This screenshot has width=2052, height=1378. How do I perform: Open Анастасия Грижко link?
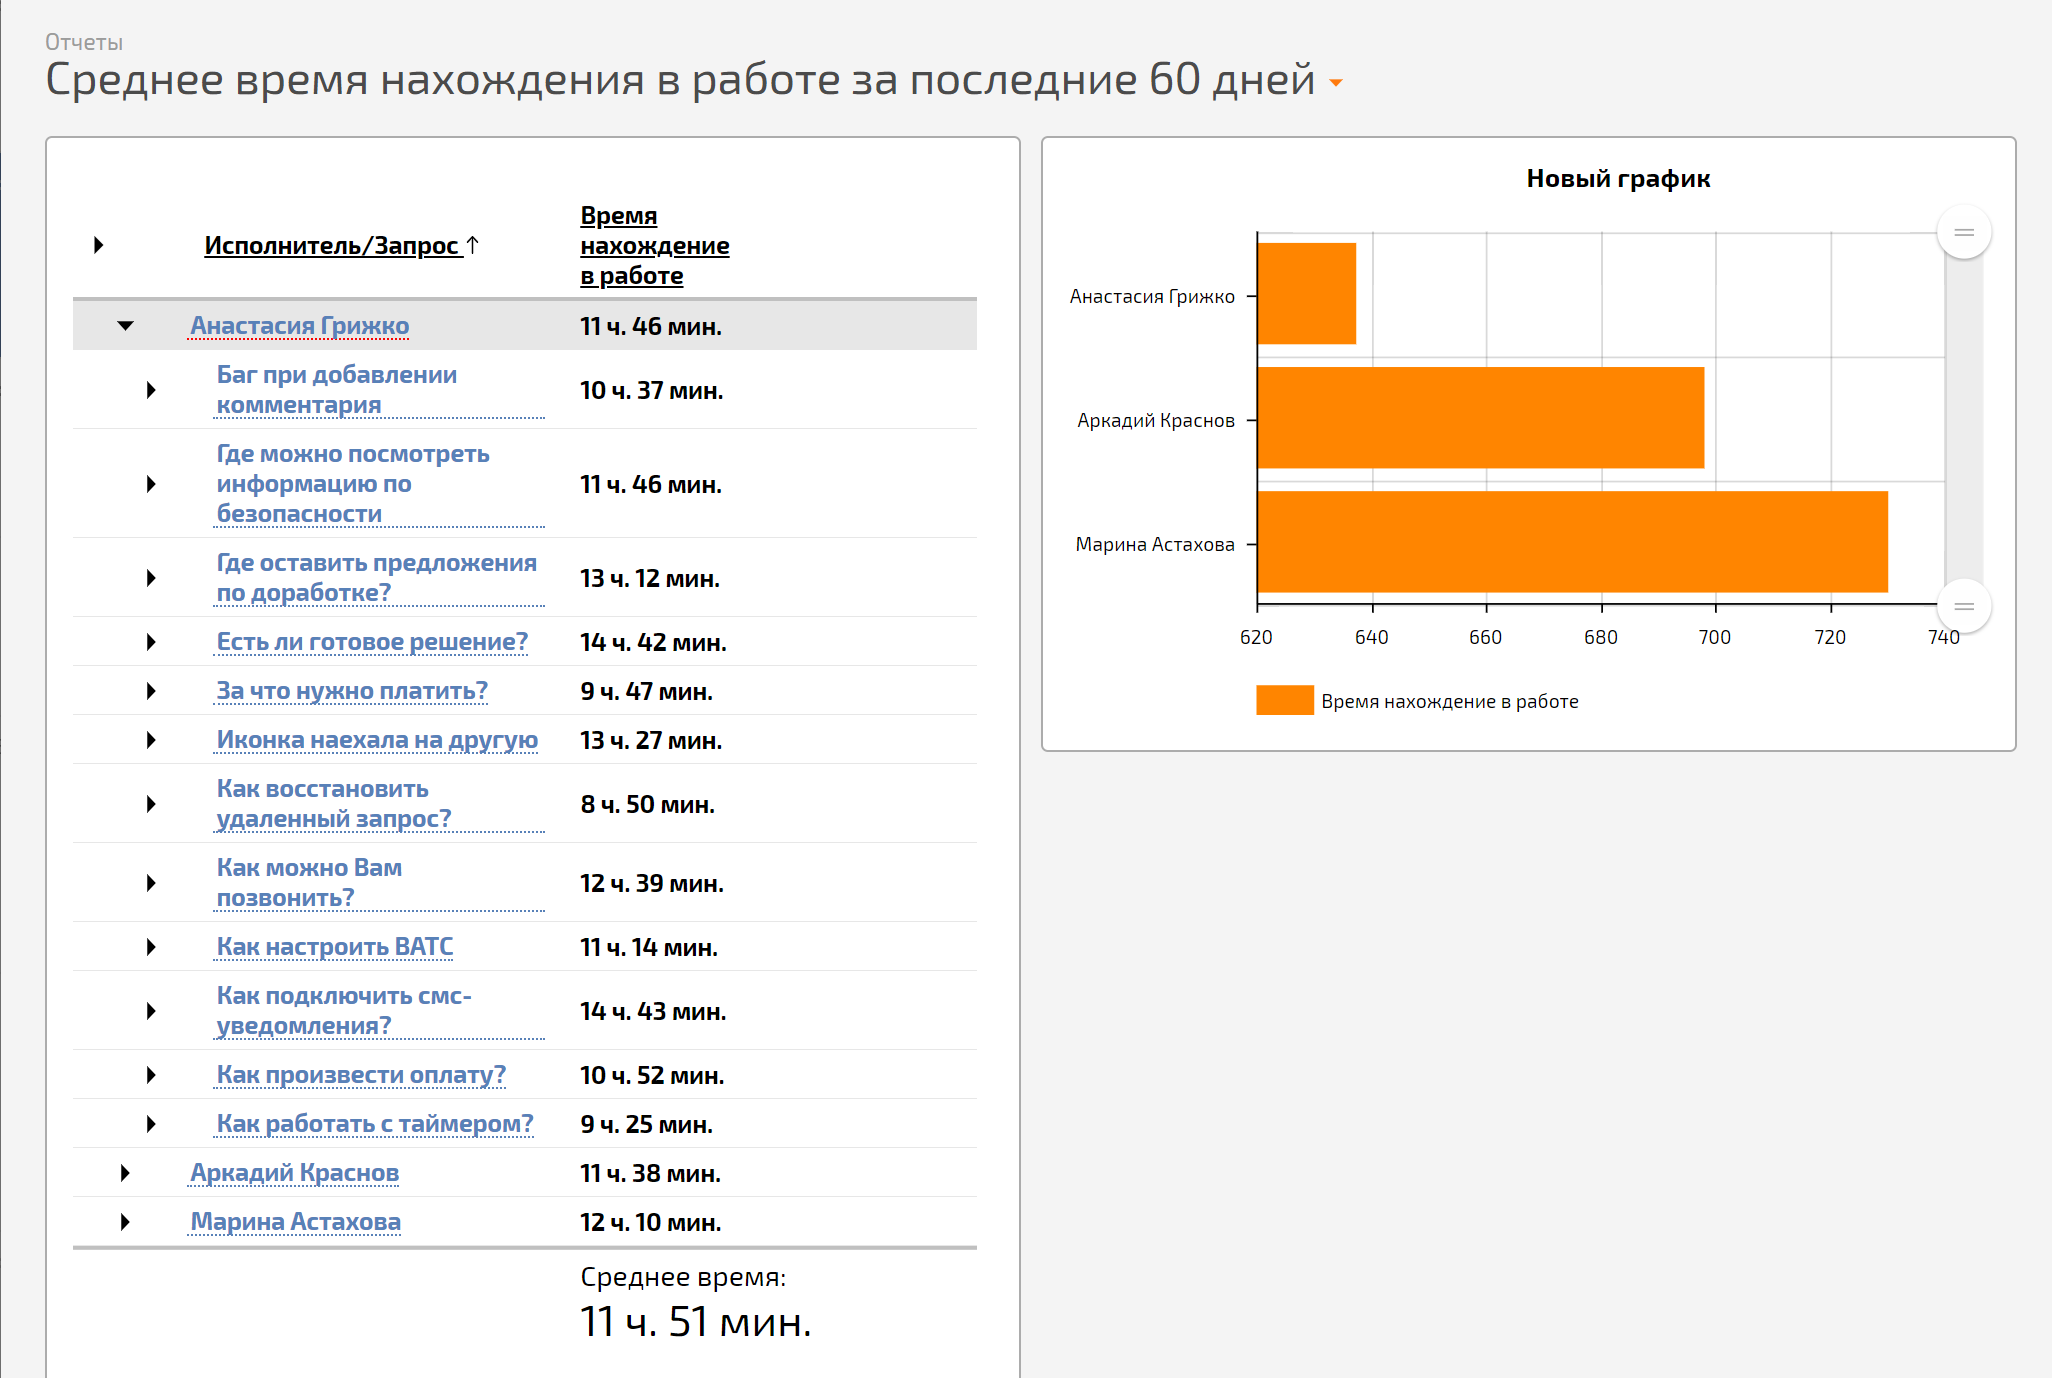(x=299, y=326)
